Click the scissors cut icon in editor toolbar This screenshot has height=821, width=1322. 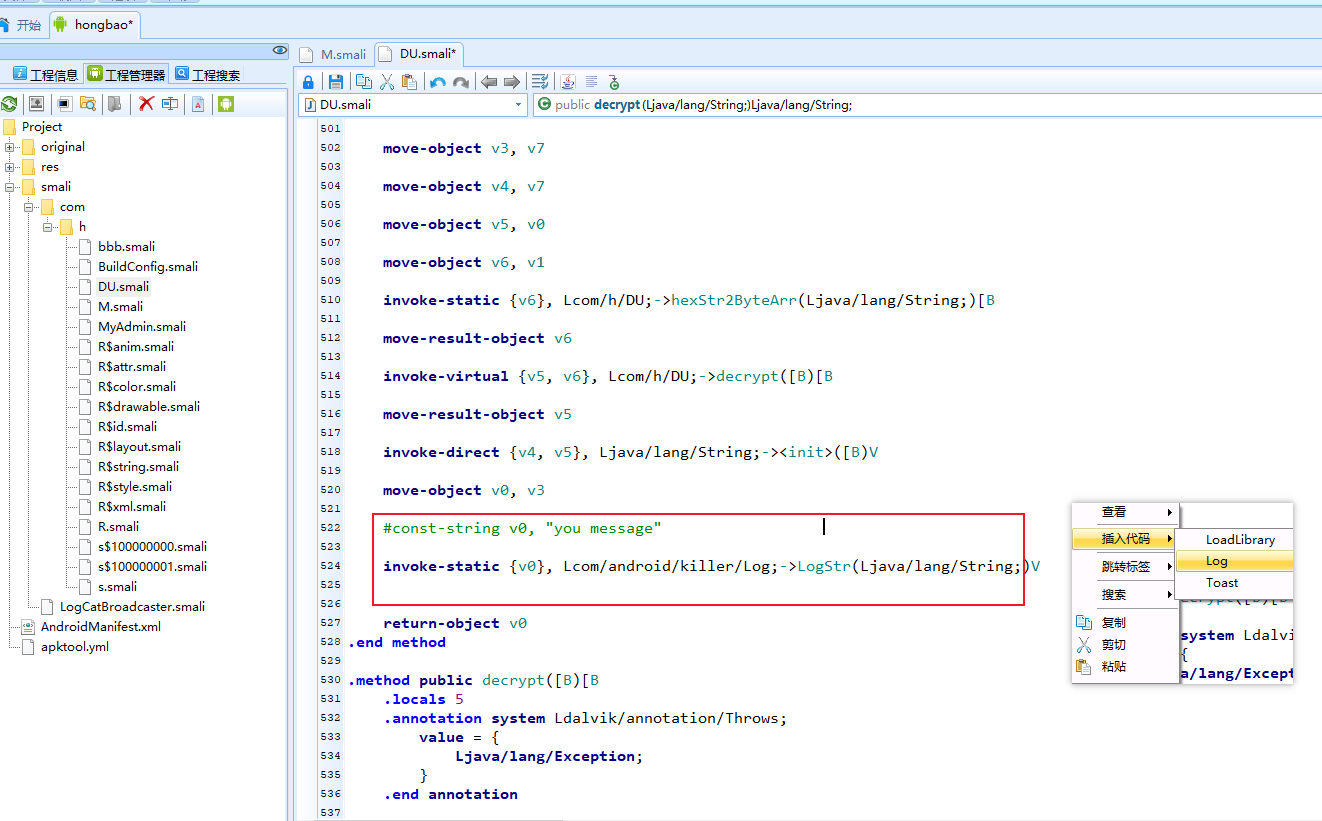(386, 82)
